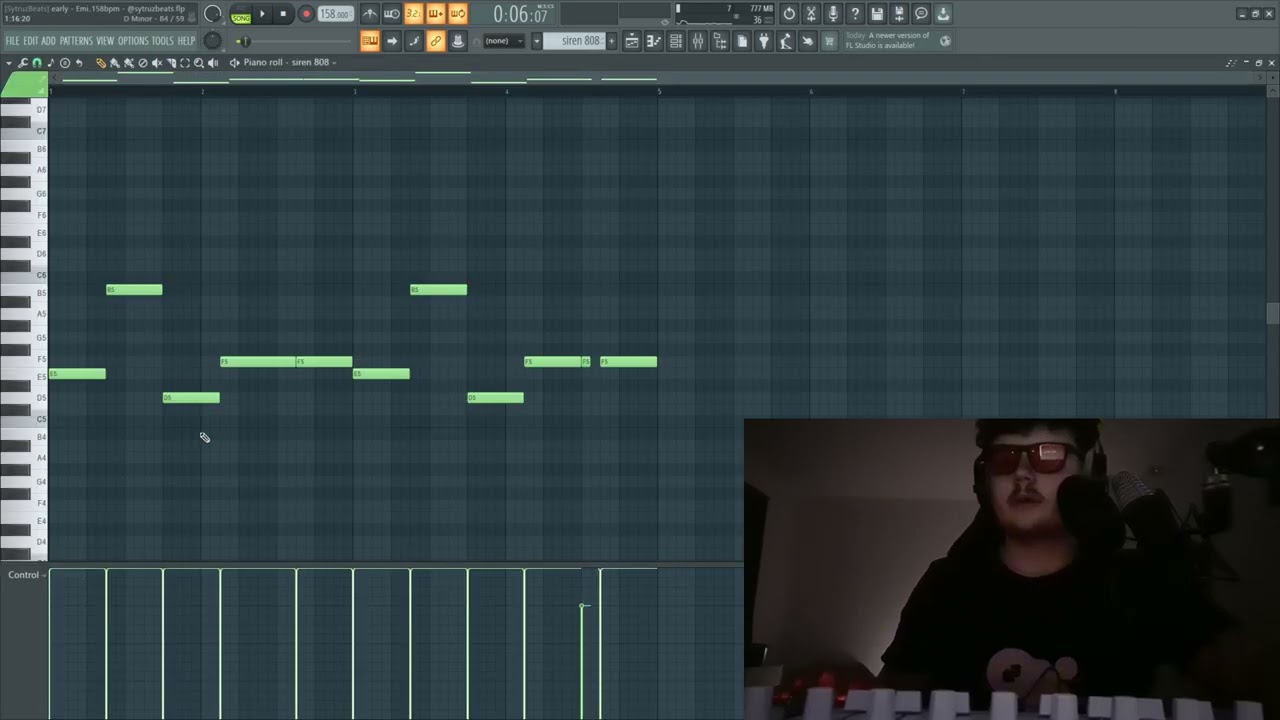This screenshot has width=1280, height=720.
Task: Save the project with floppy icon
Action: tap(876, 14)
